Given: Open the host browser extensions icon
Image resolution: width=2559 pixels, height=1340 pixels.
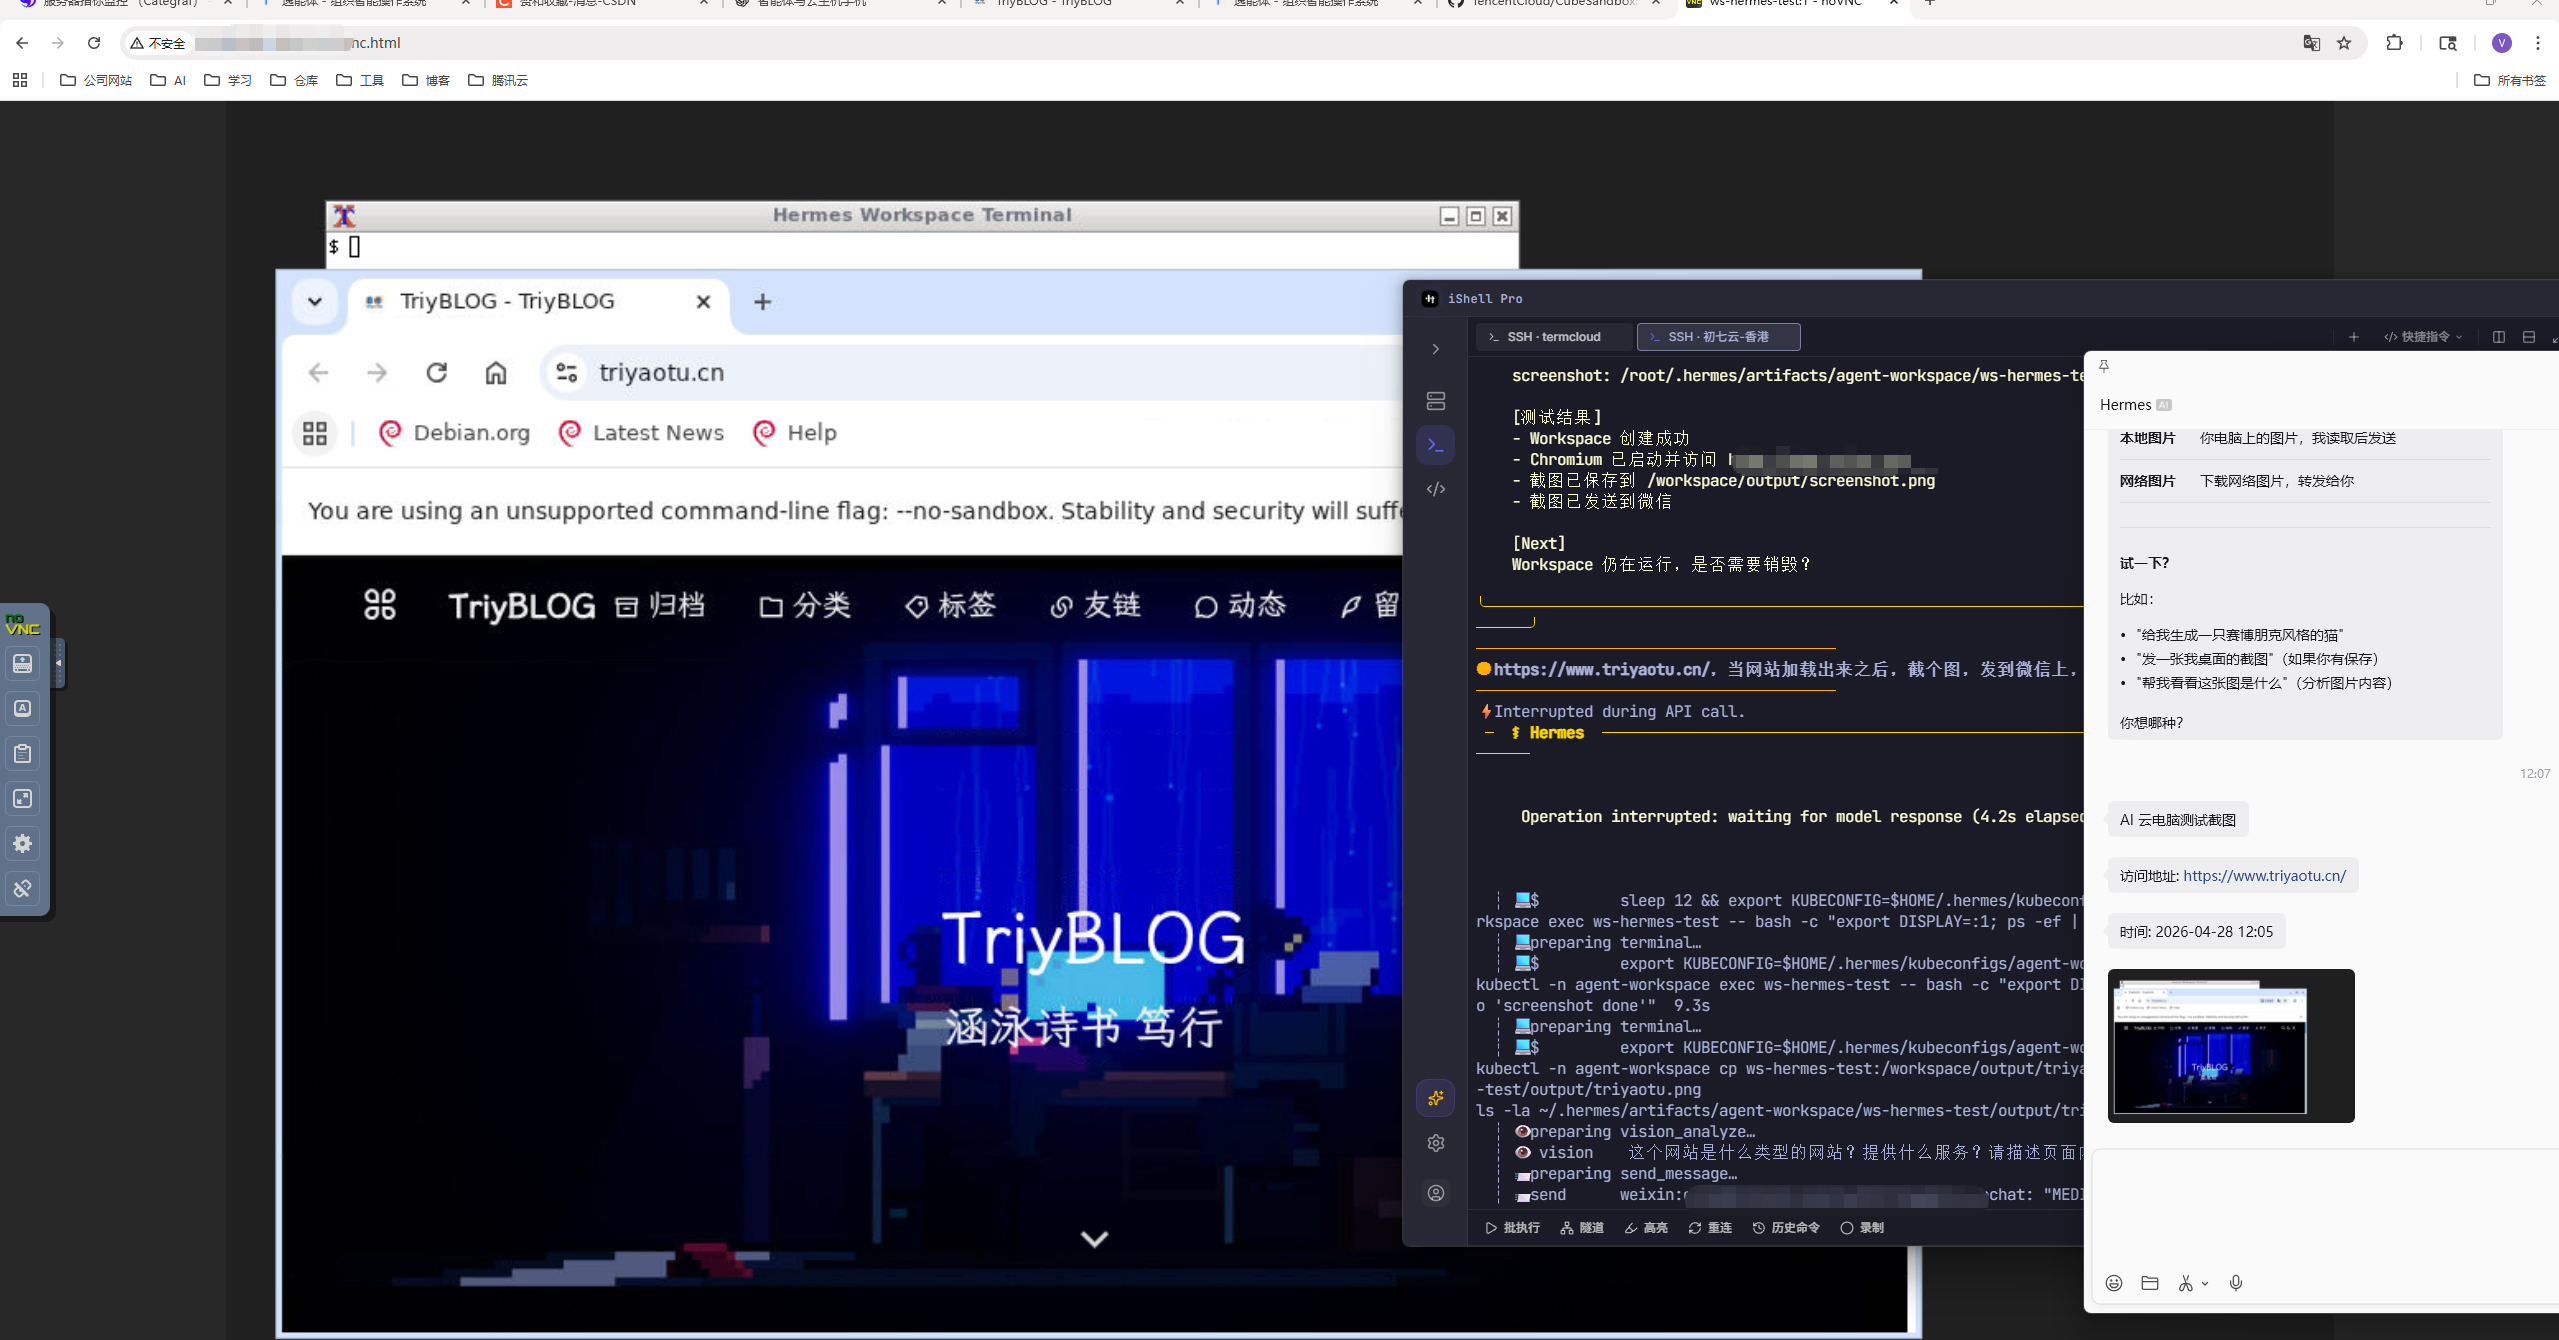Looking at the screenshot, I should point(2394,43).
